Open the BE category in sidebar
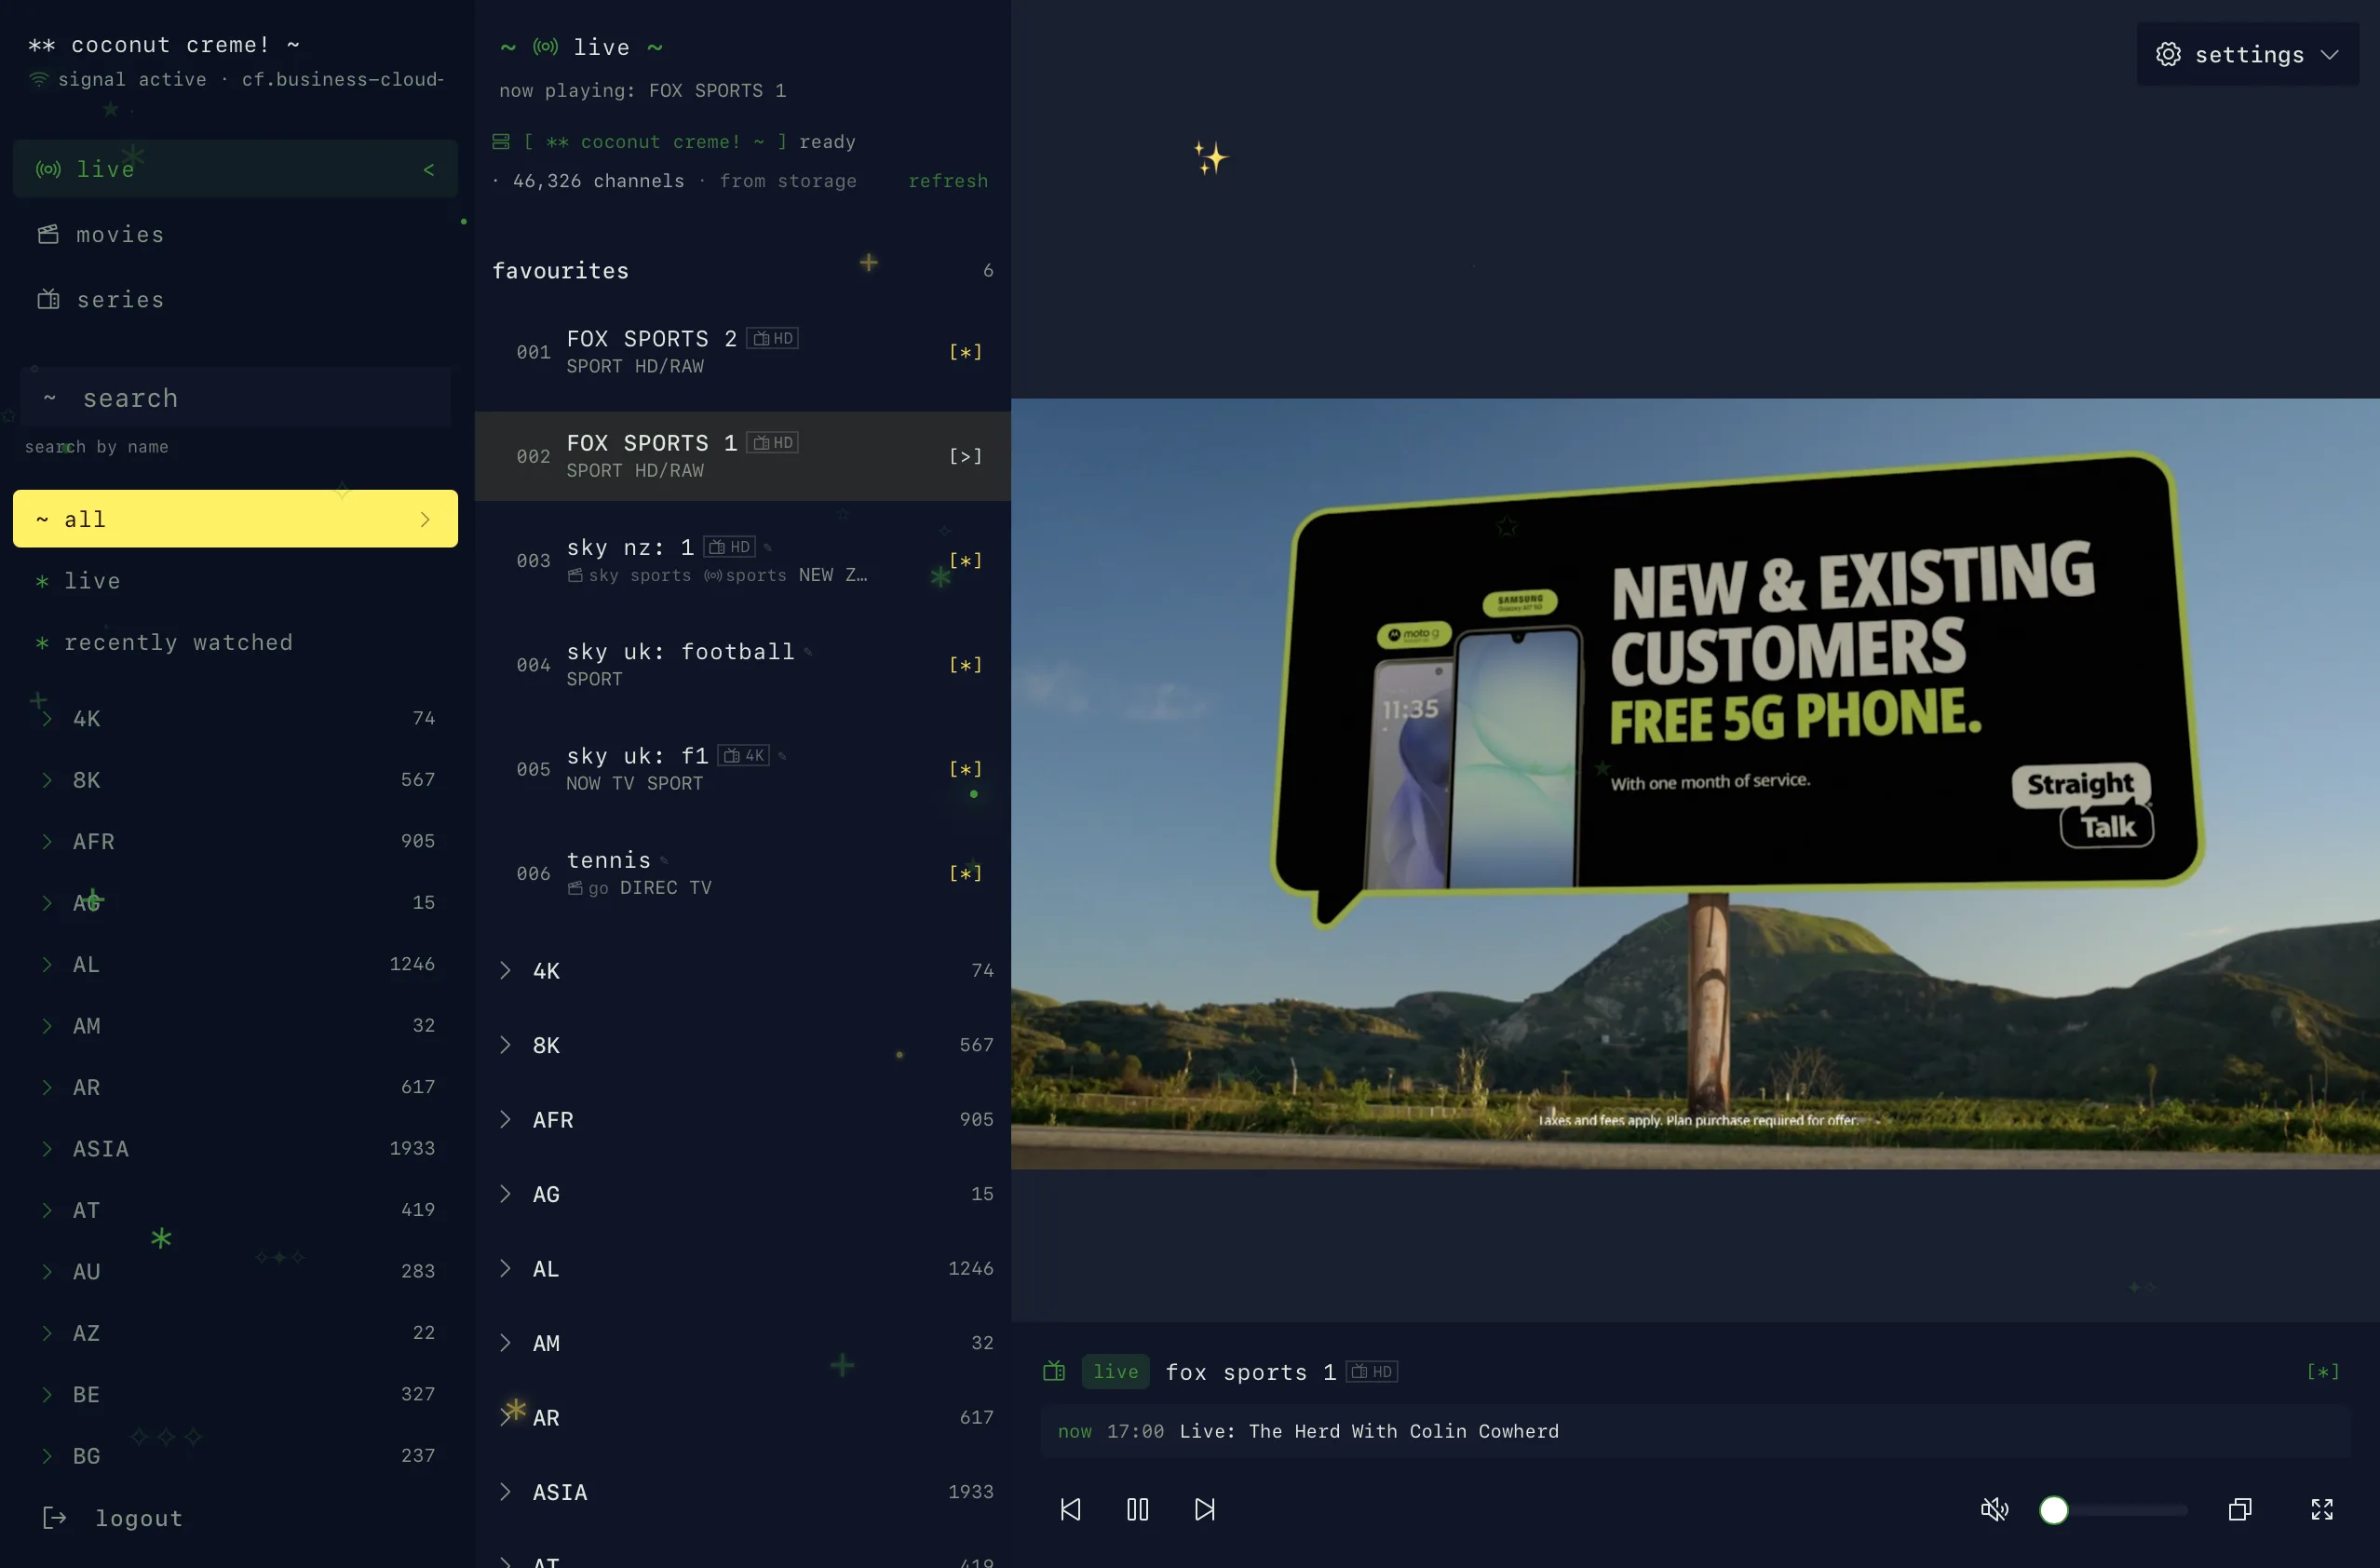This screenshot has height=1568, width=2380. [x=235, y=1394]
